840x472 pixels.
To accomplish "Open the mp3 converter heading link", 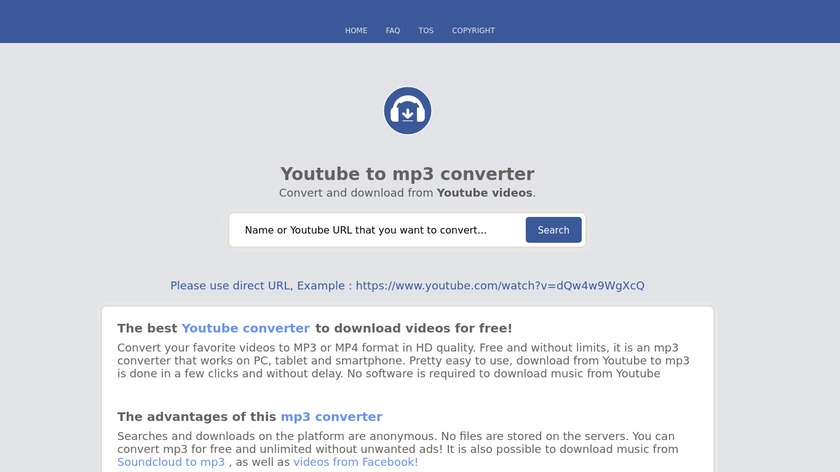I will click(x=332, y=416).
